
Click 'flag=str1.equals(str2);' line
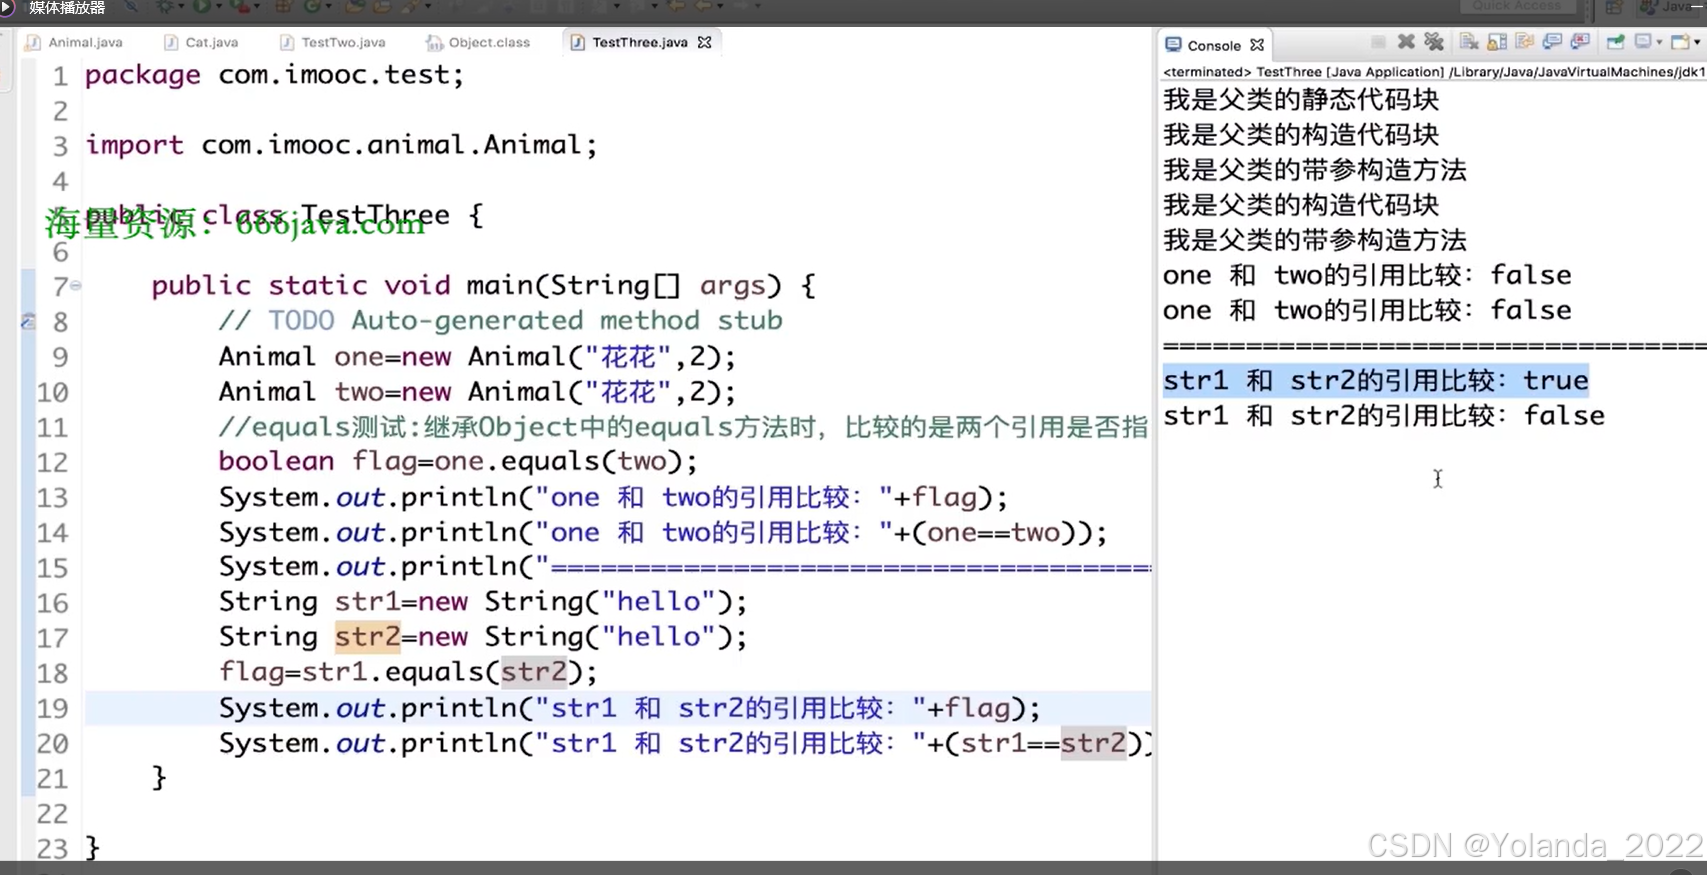point(408,672)
